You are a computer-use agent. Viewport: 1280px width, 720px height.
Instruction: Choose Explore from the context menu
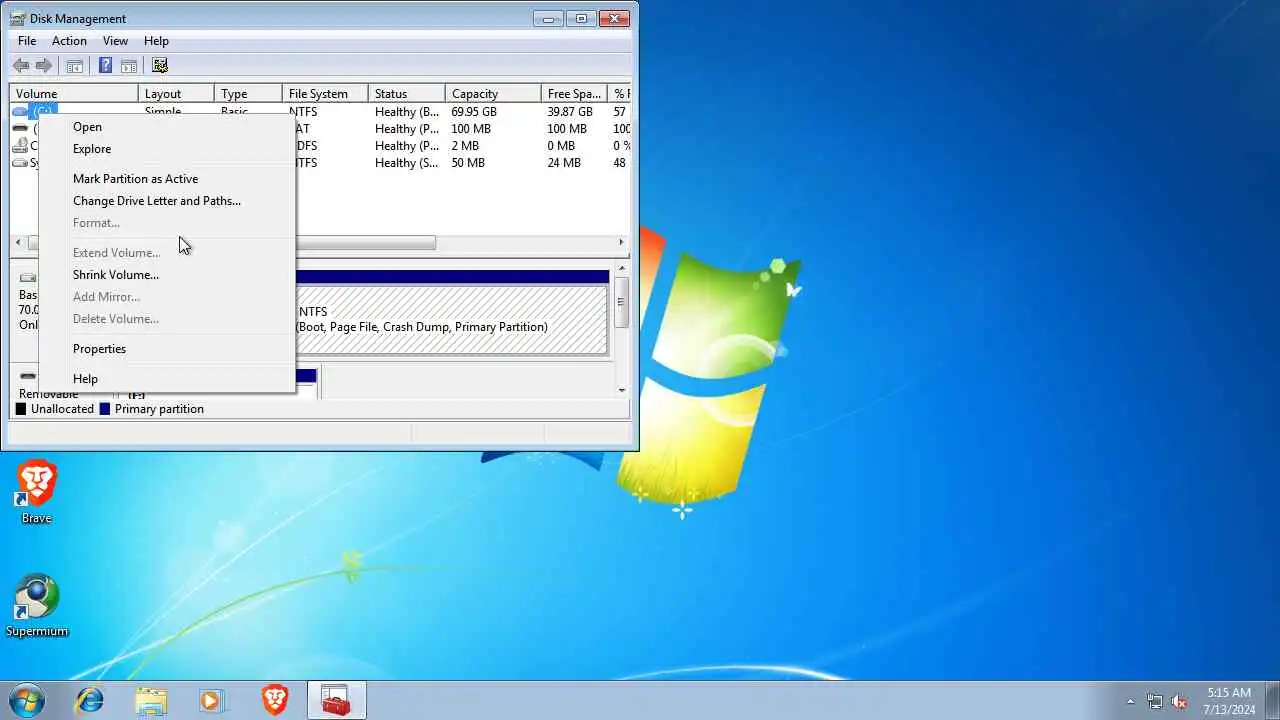[167, 149]
